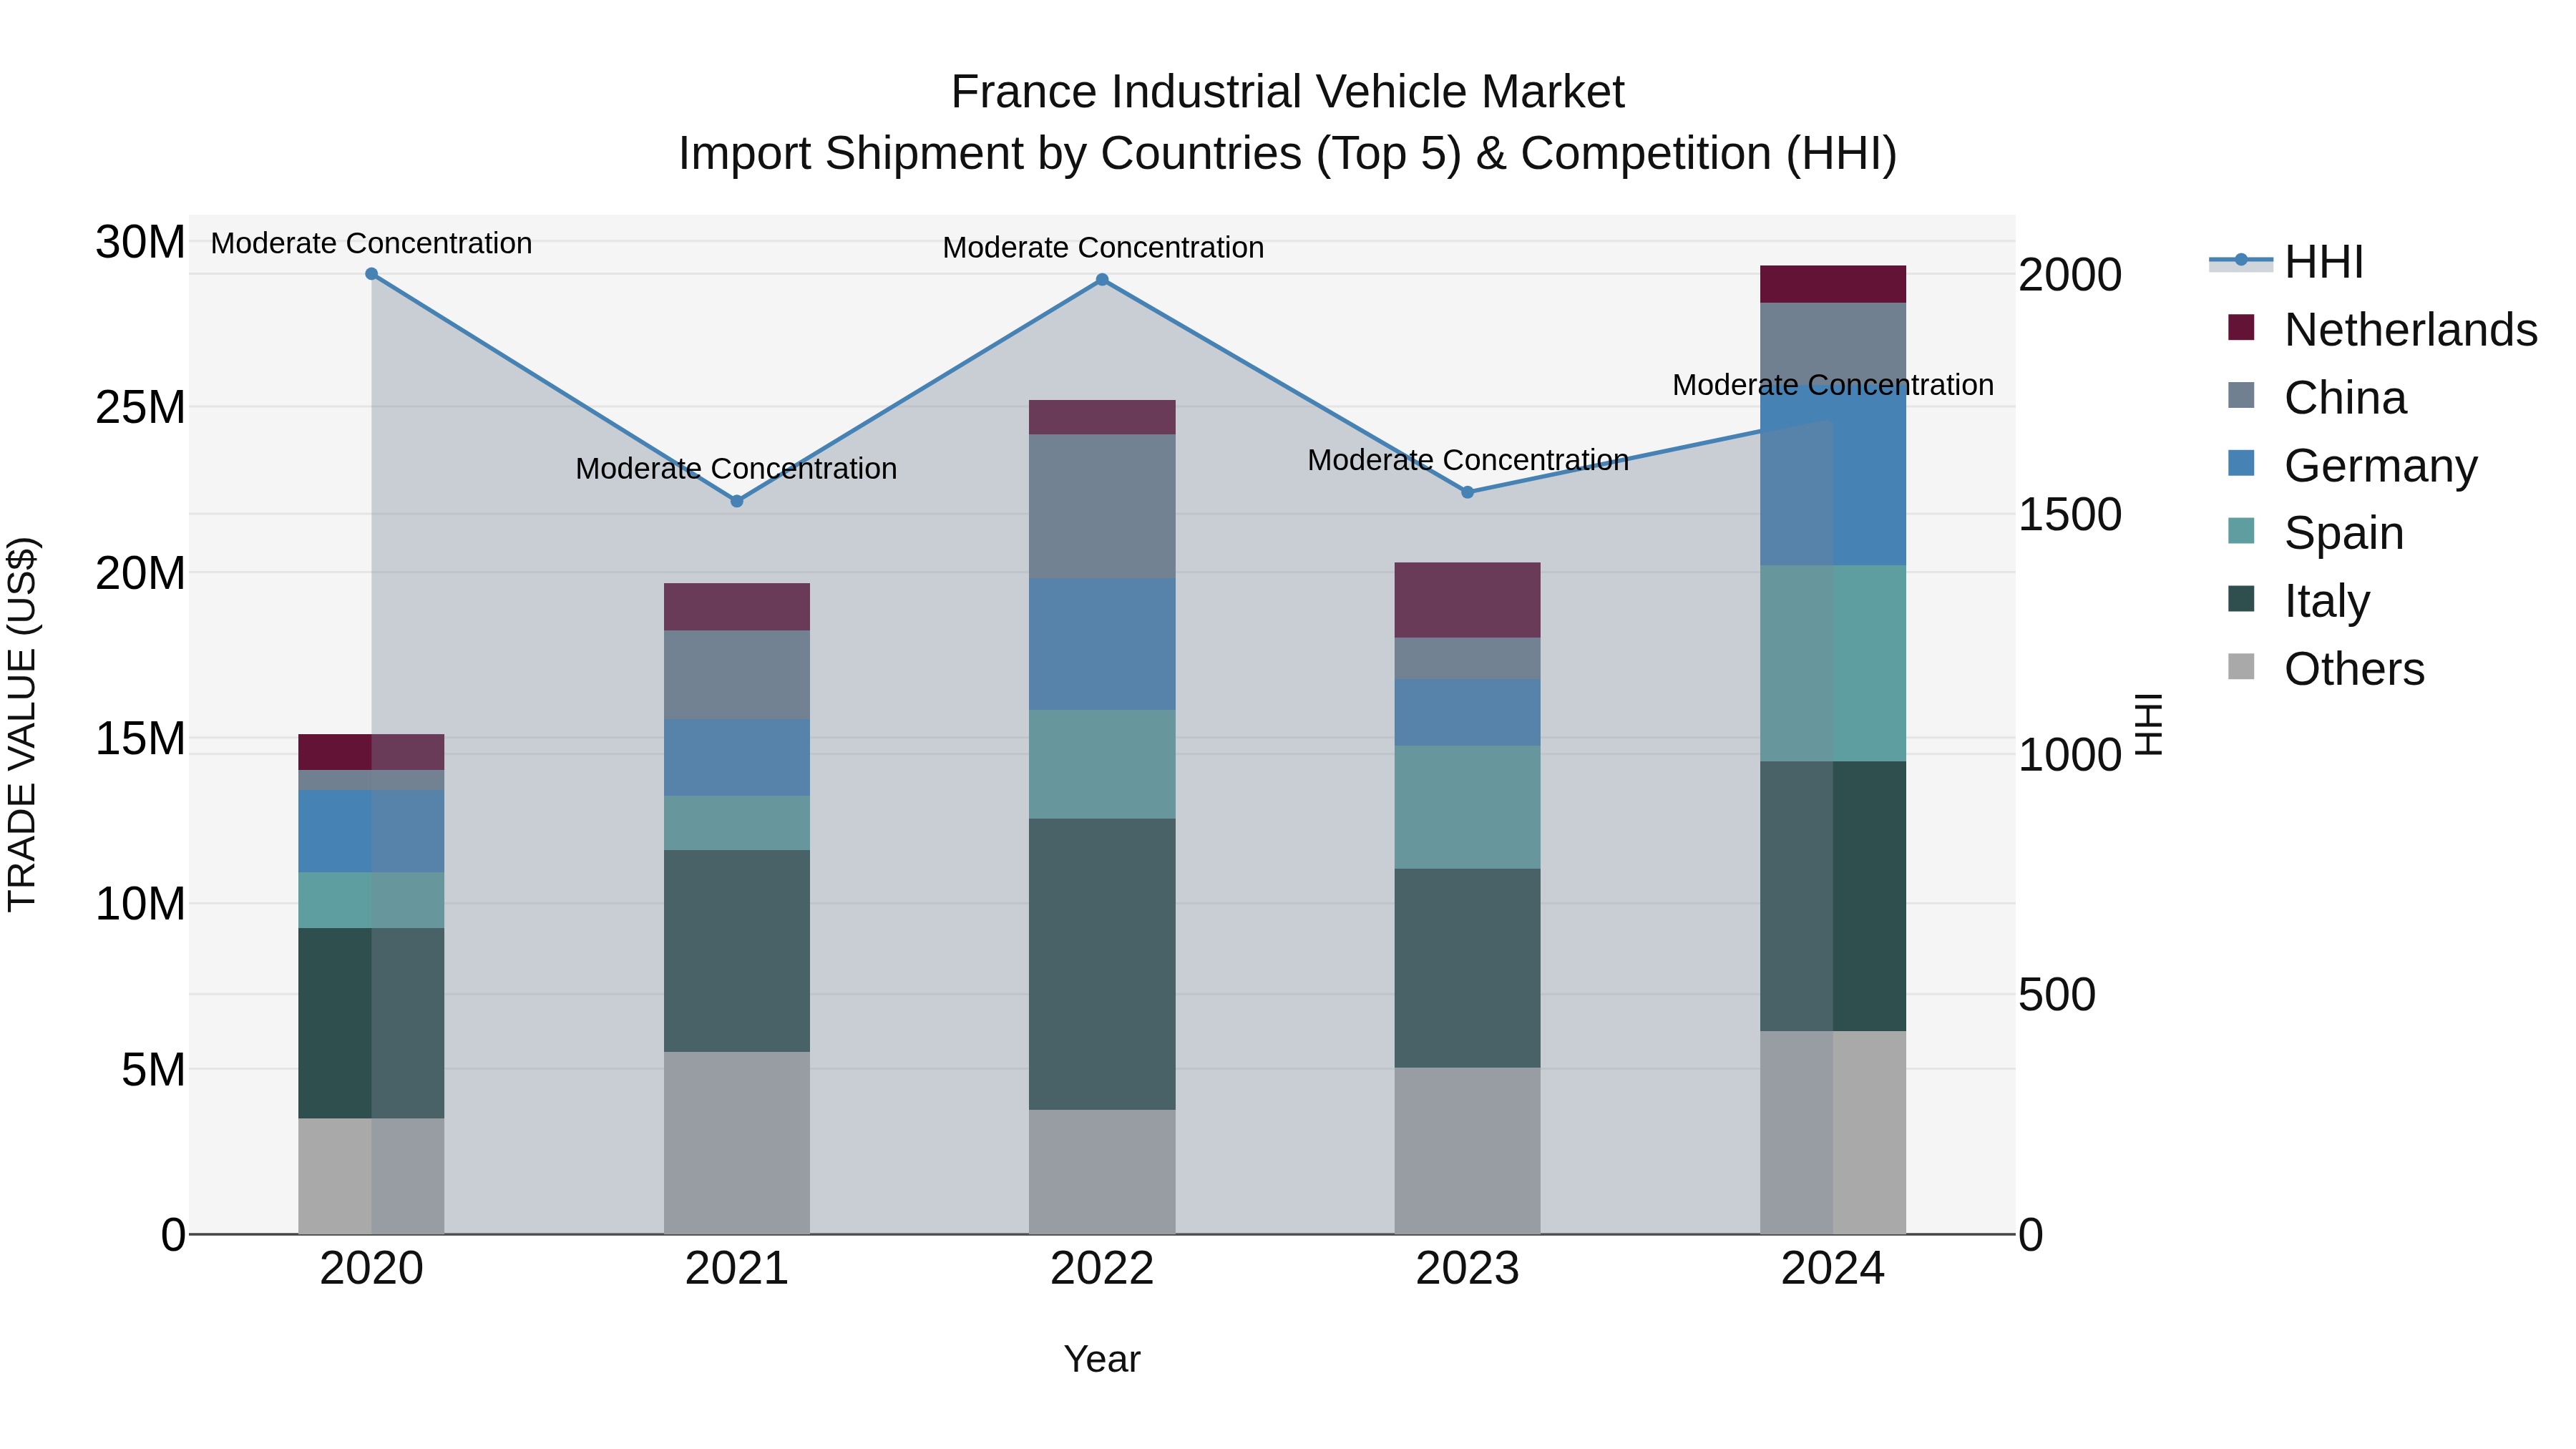
Task: Select the 2024 Others bar segment
Action: 1833,1133
